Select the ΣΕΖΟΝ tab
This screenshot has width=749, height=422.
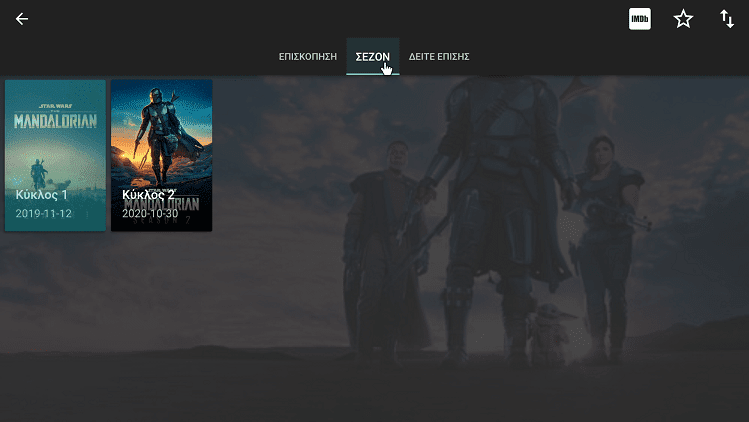coord(373,56)
